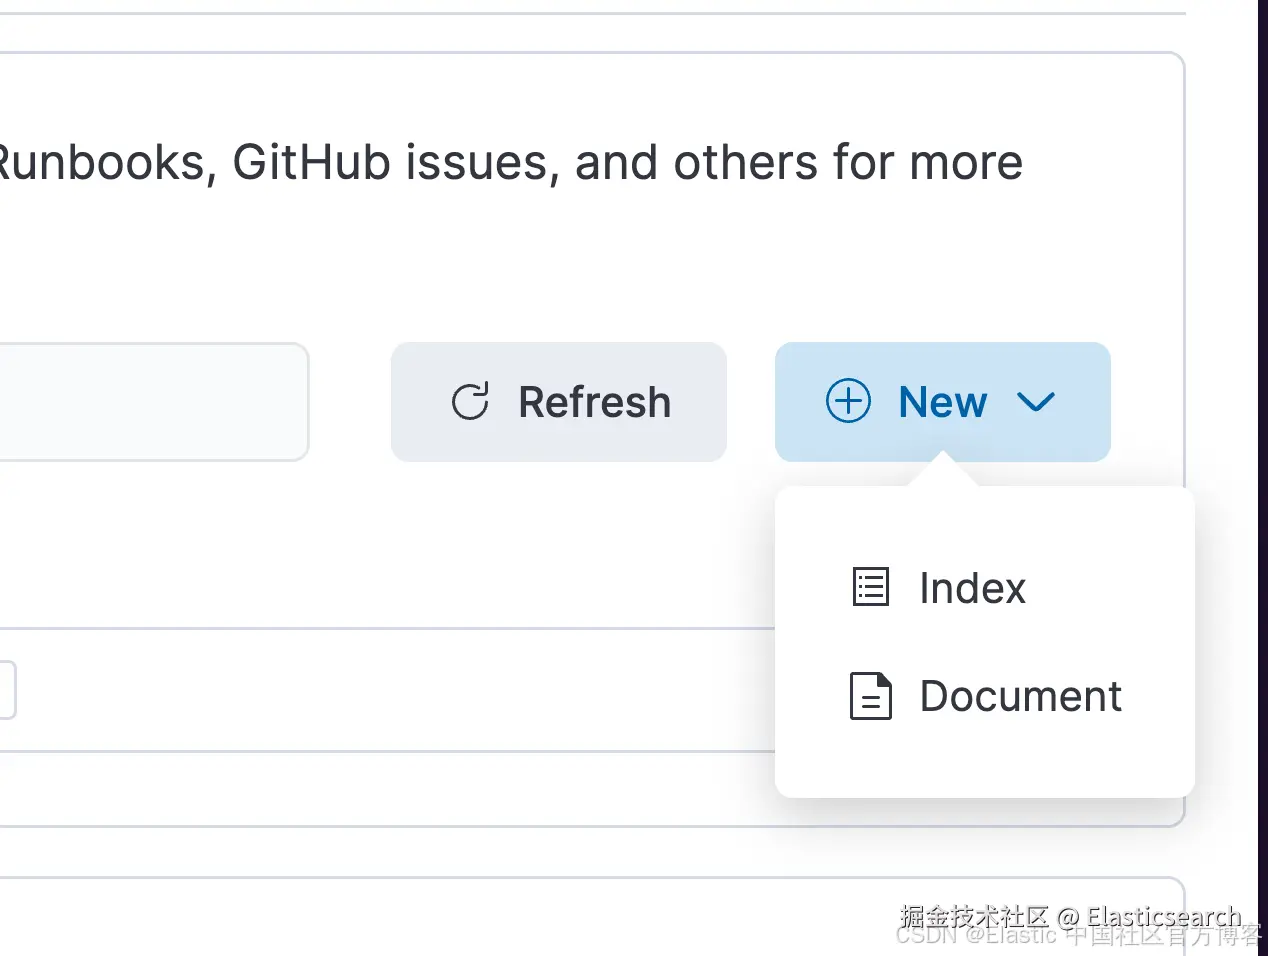Expand the New dropdown chevron

[1035, 402]
